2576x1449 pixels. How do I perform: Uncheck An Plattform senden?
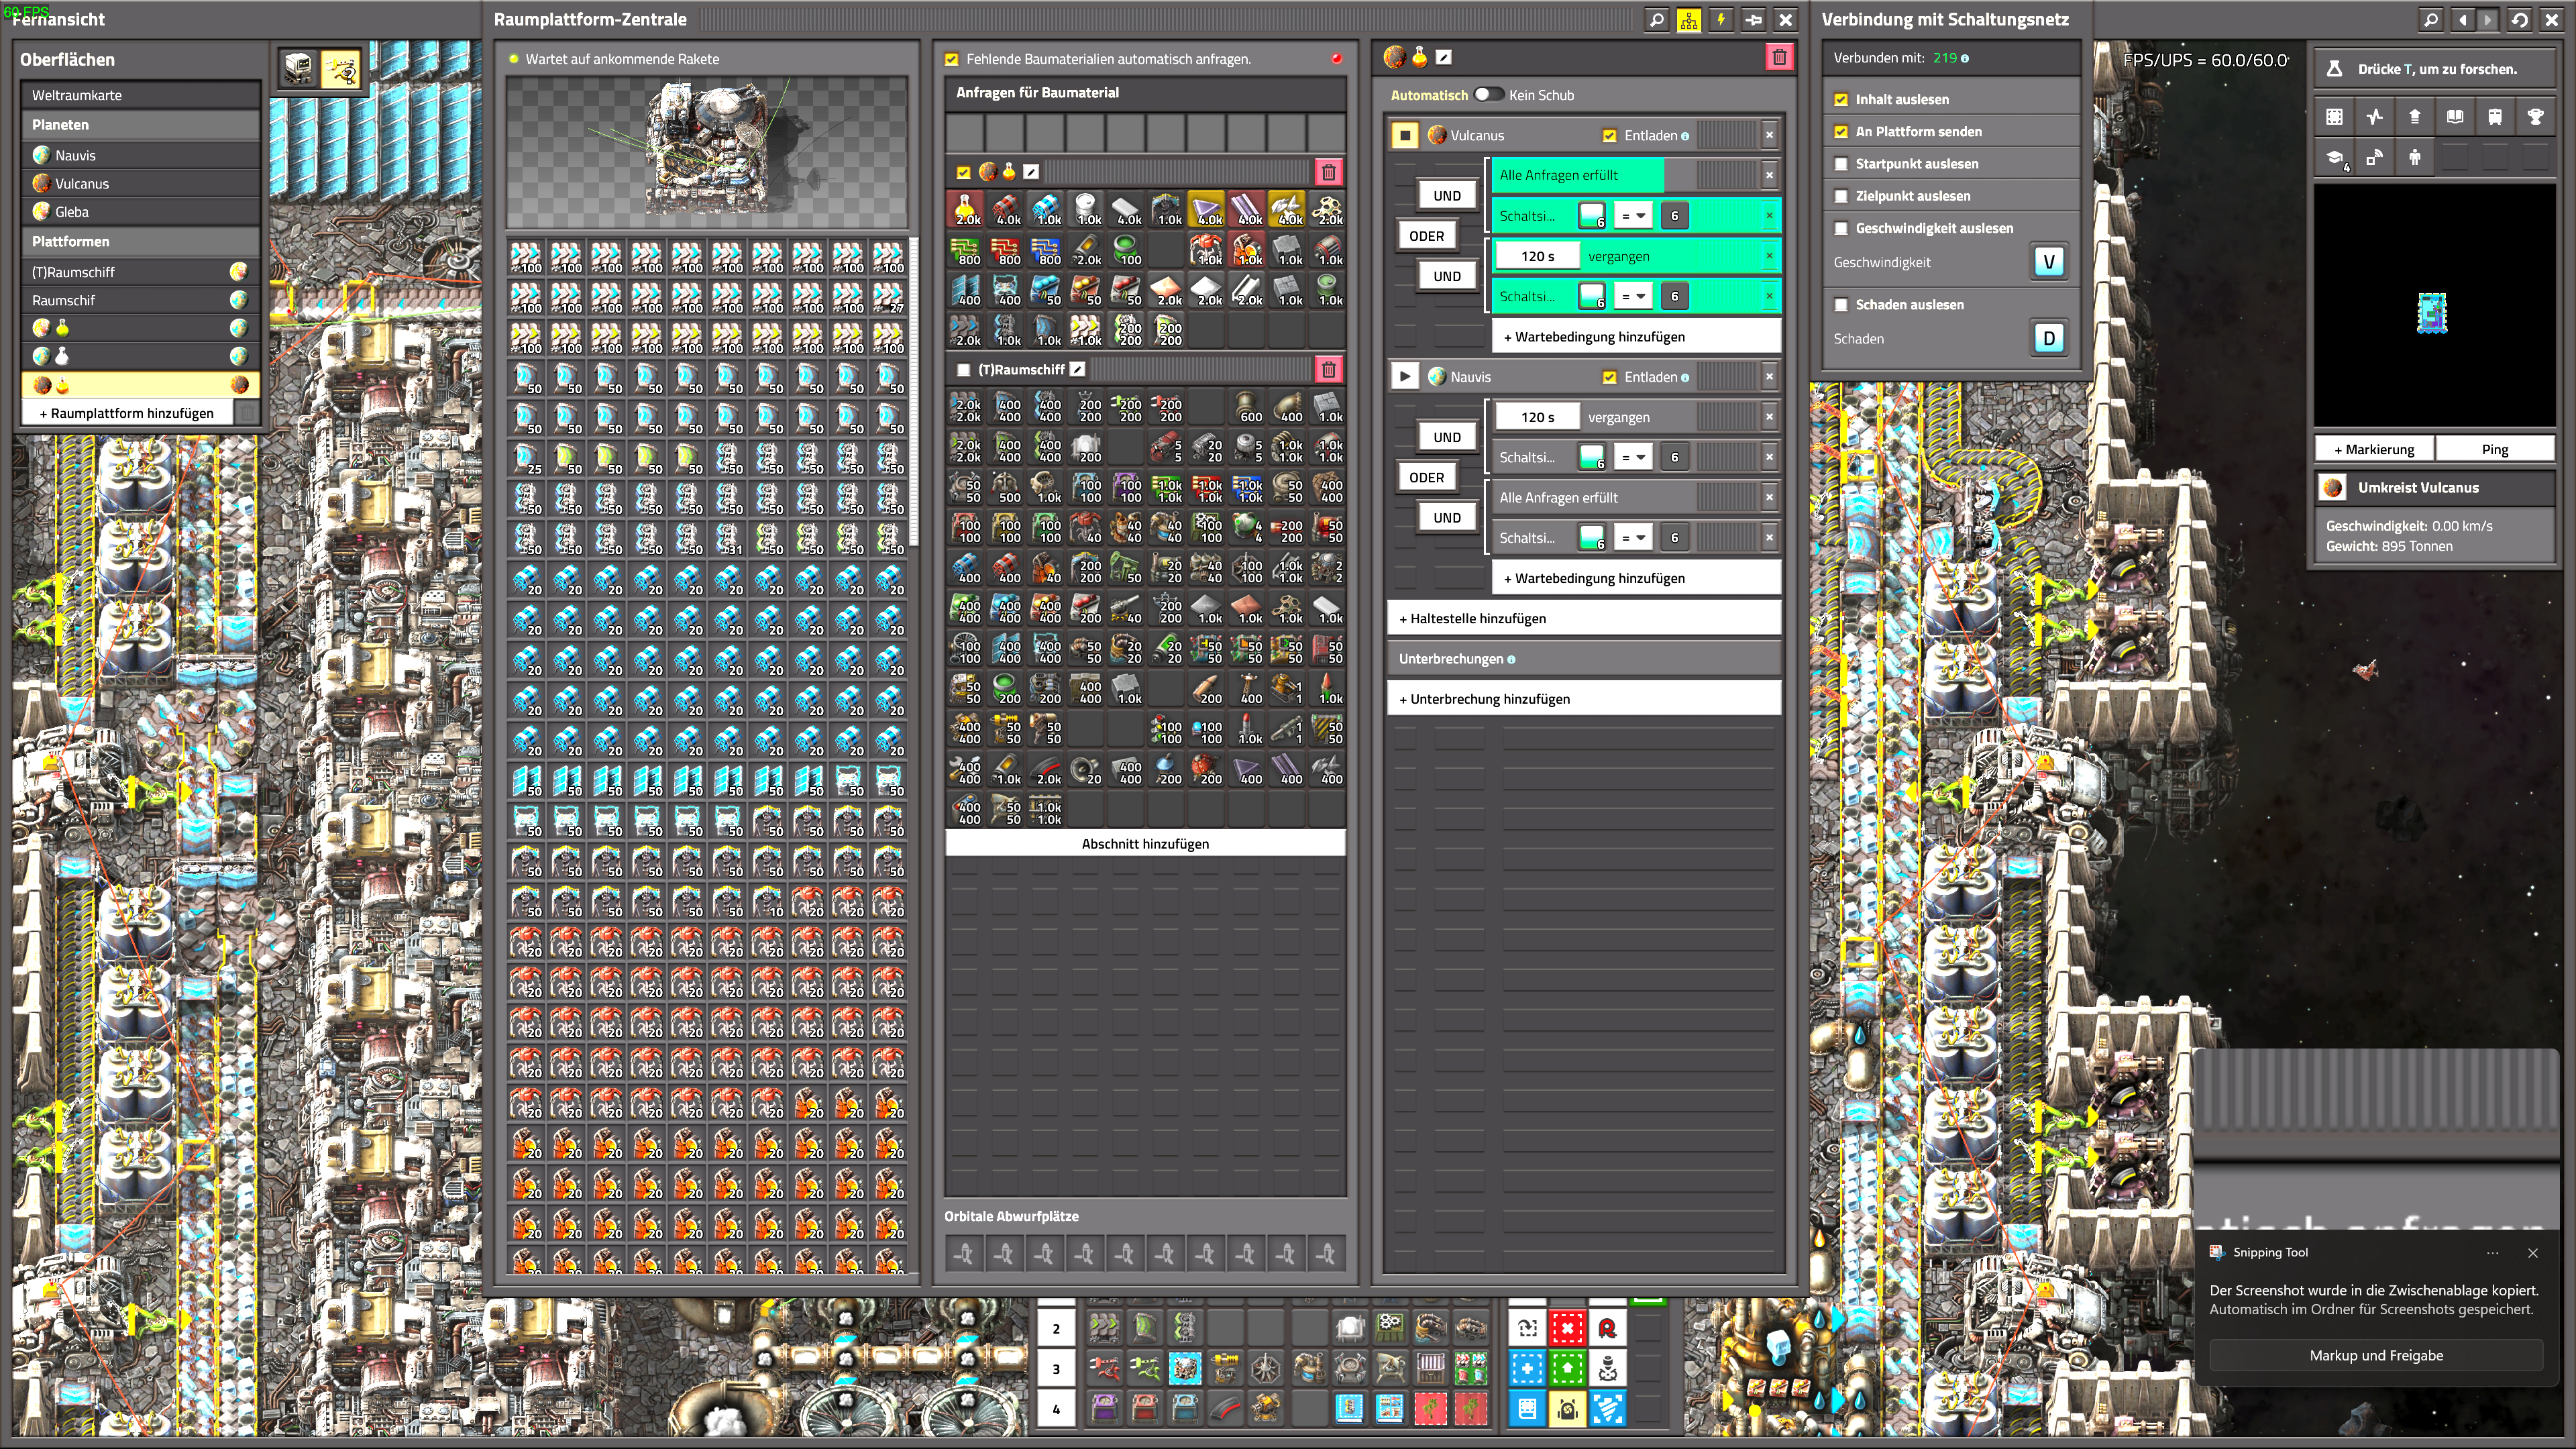[x=1841, y=132]
